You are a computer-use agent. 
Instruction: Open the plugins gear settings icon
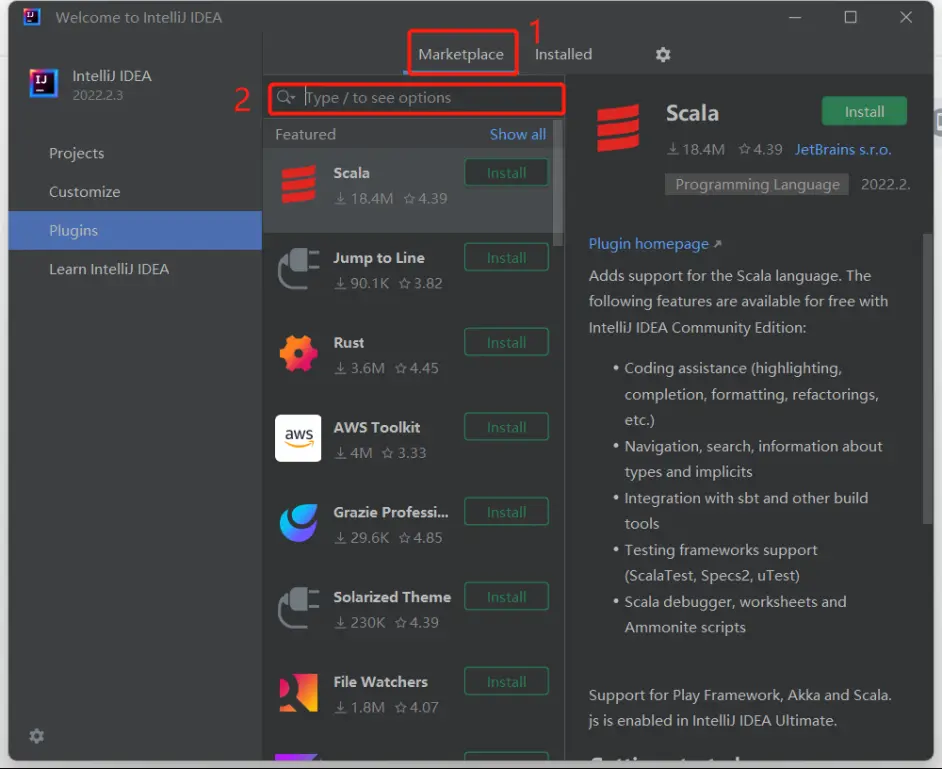663,55
